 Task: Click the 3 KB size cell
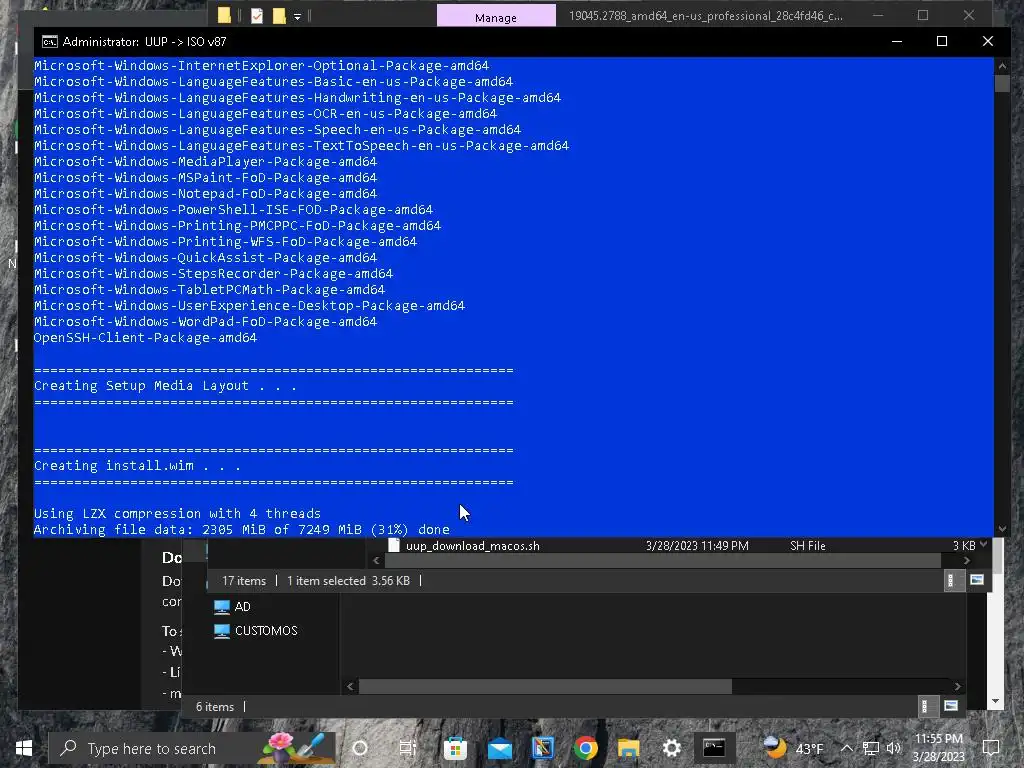964,545
